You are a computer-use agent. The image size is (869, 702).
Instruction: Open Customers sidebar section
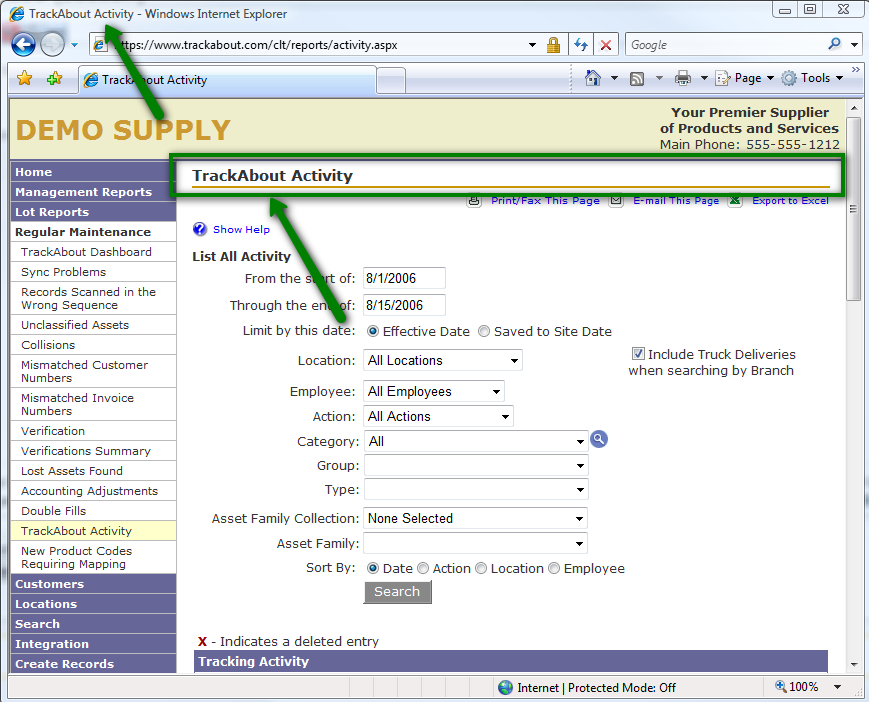click(93, 584)
